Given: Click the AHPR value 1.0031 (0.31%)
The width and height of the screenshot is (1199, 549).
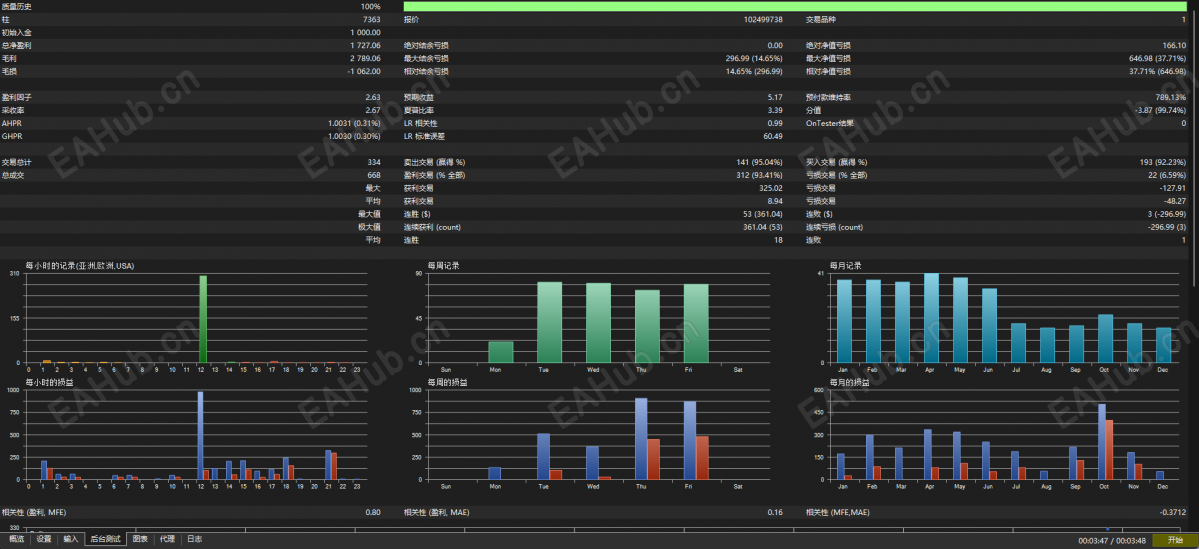Looking at the screenshot, I should pos(354,123).
